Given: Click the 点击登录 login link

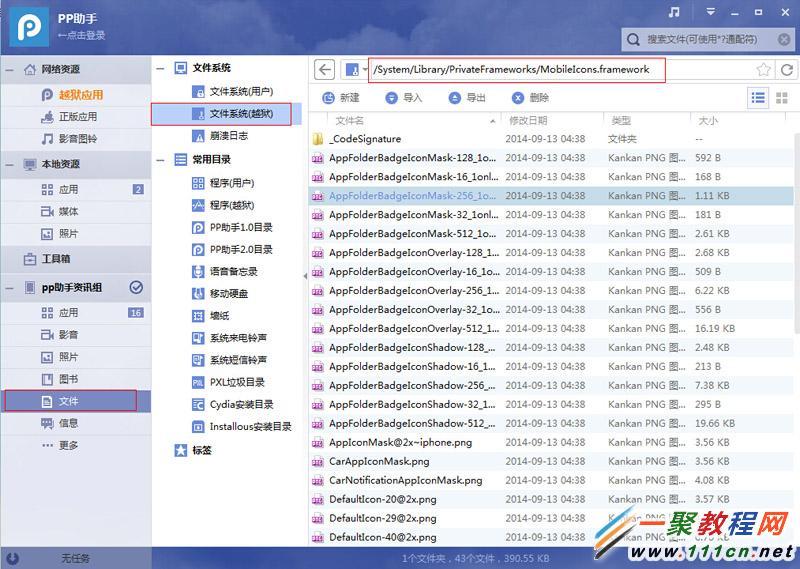Looking at the screenshot, I should coord(82,35).
